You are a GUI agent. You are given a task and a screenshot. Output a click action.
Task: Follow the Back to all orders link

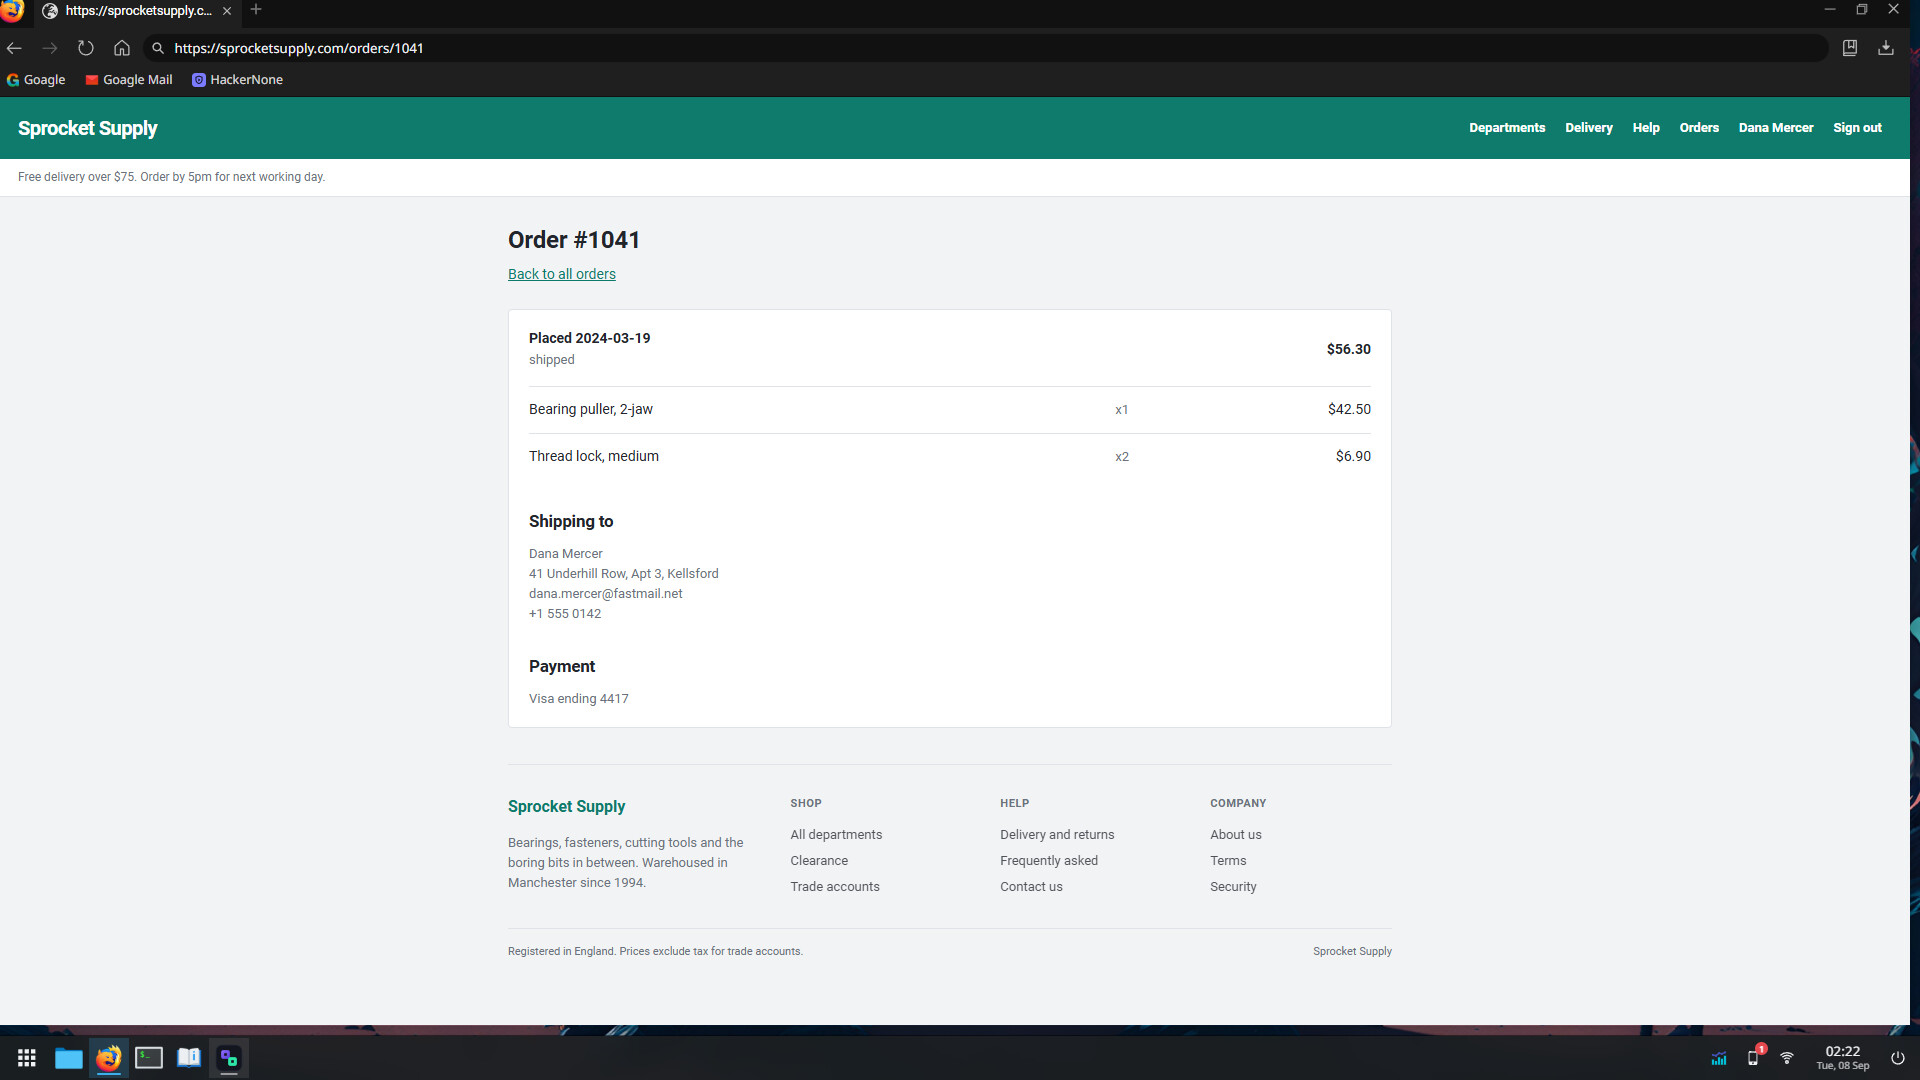[562, 274]
